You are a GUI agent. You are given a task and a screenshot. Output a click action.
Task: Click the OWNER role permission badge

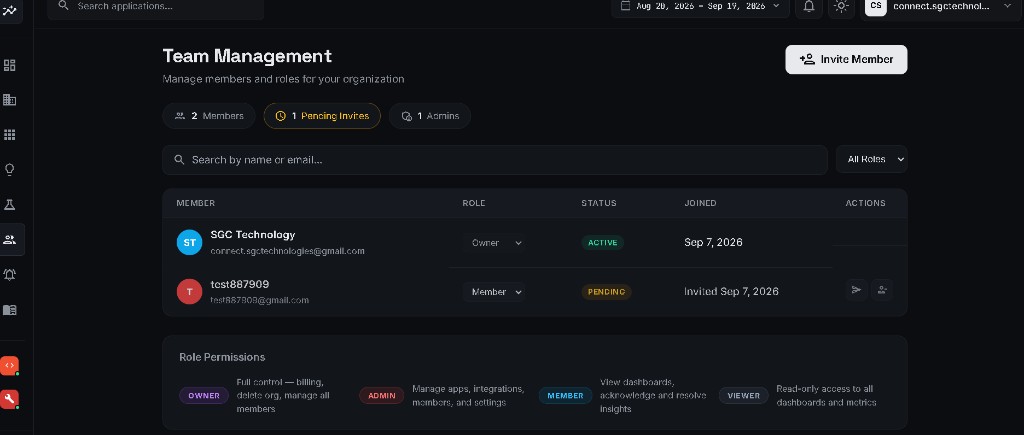[204, 395]
